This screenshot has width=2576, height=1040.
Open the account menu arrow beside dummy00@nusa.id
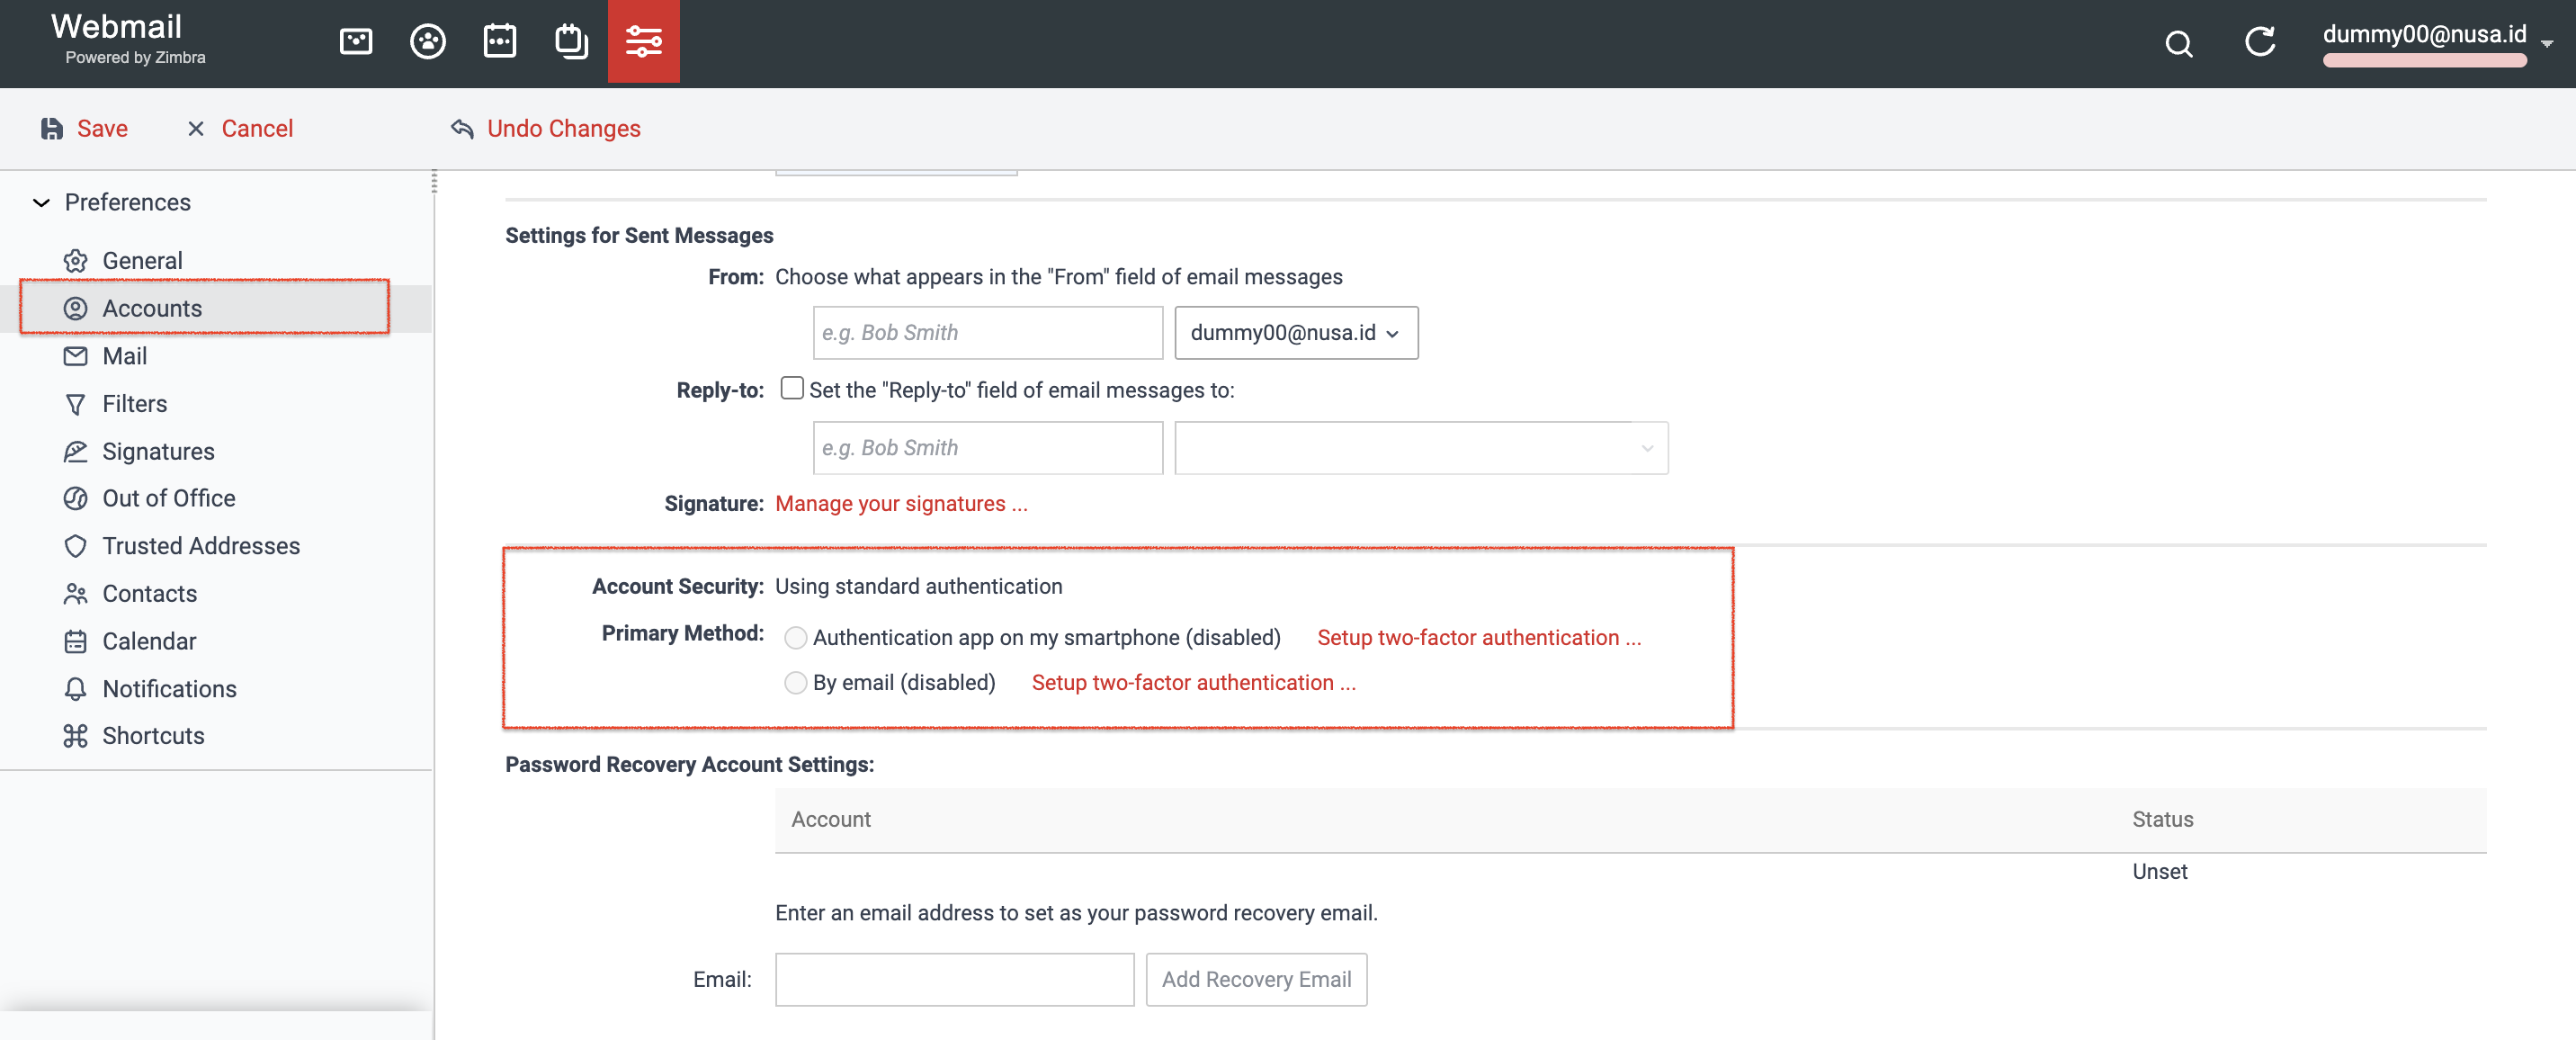pyautogui.click(x=2547, y=43)
